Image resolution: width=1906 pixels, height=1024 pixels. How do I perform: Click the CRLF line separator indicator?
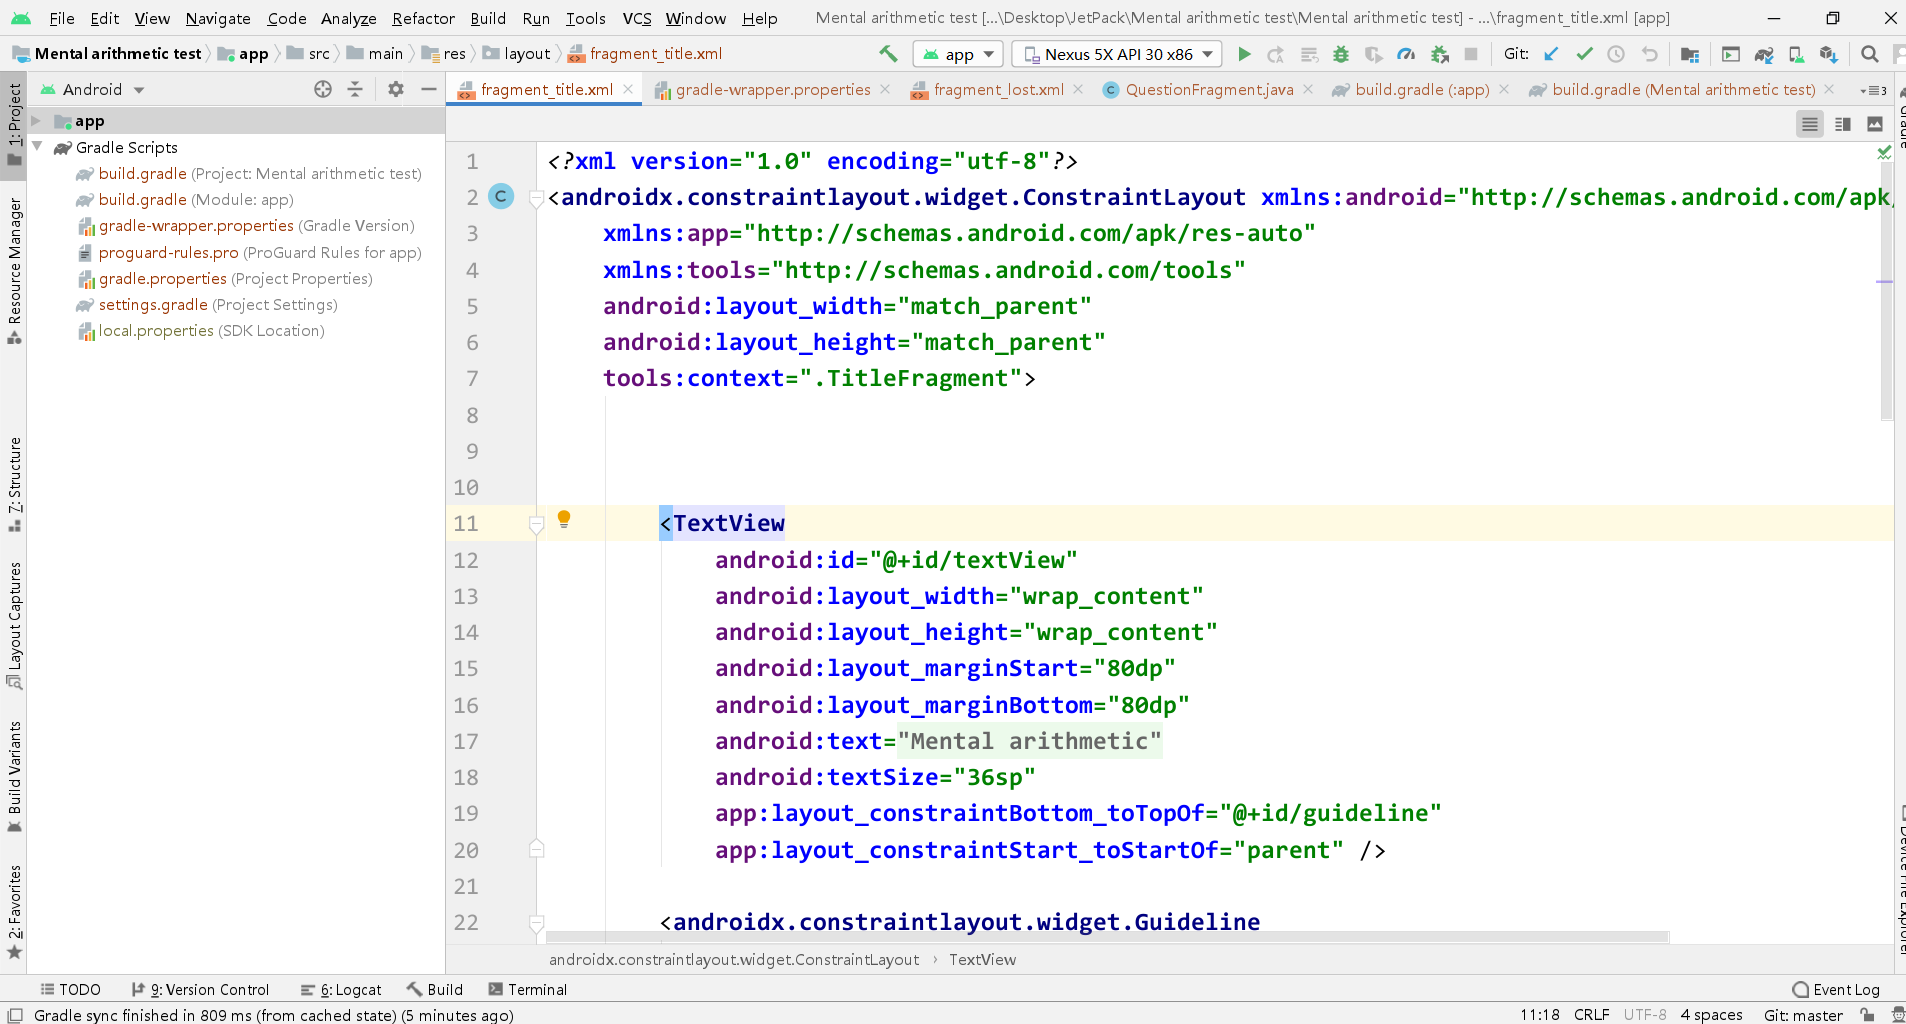tap(1591, 1015)
